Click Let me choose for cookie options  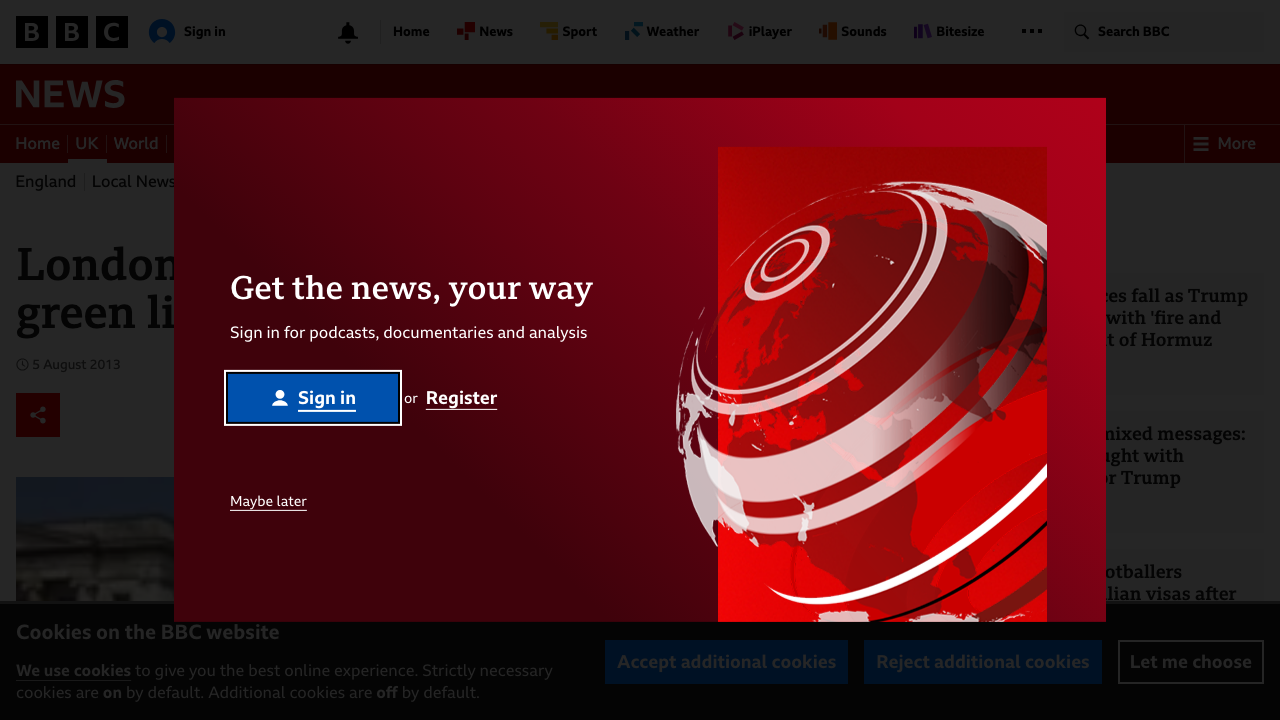click(1190, 662)
